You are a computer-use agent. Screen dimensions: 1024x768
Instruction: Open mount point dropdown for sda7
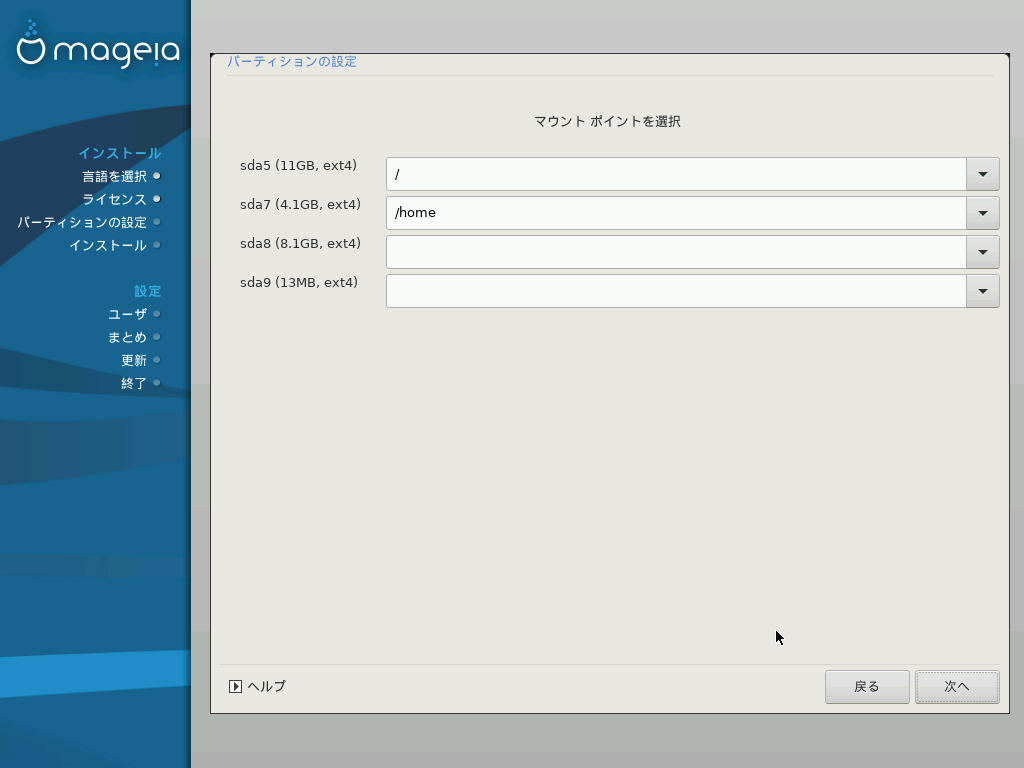coord(983,213)
